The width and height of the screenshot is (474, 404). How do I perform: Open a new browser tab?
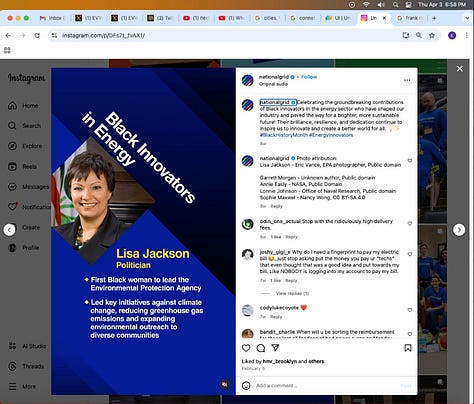point(434,18)
